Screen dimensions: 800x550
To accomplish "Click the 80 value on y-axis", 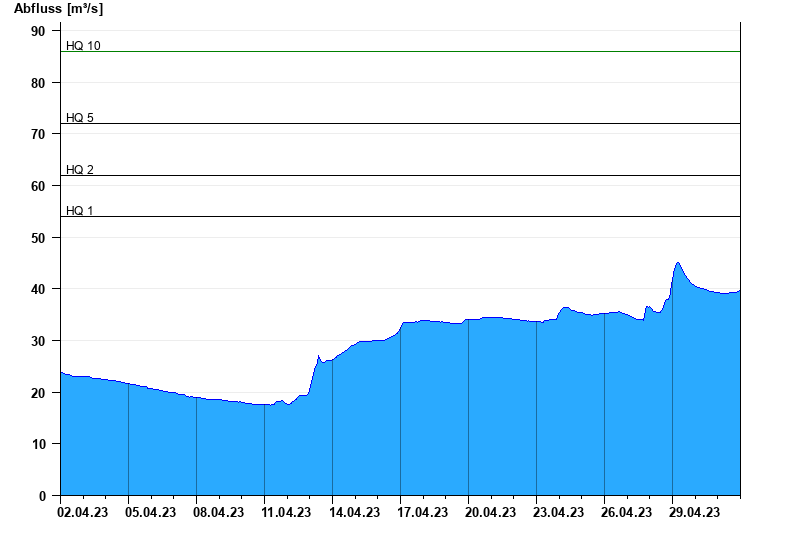I will 38,83.
